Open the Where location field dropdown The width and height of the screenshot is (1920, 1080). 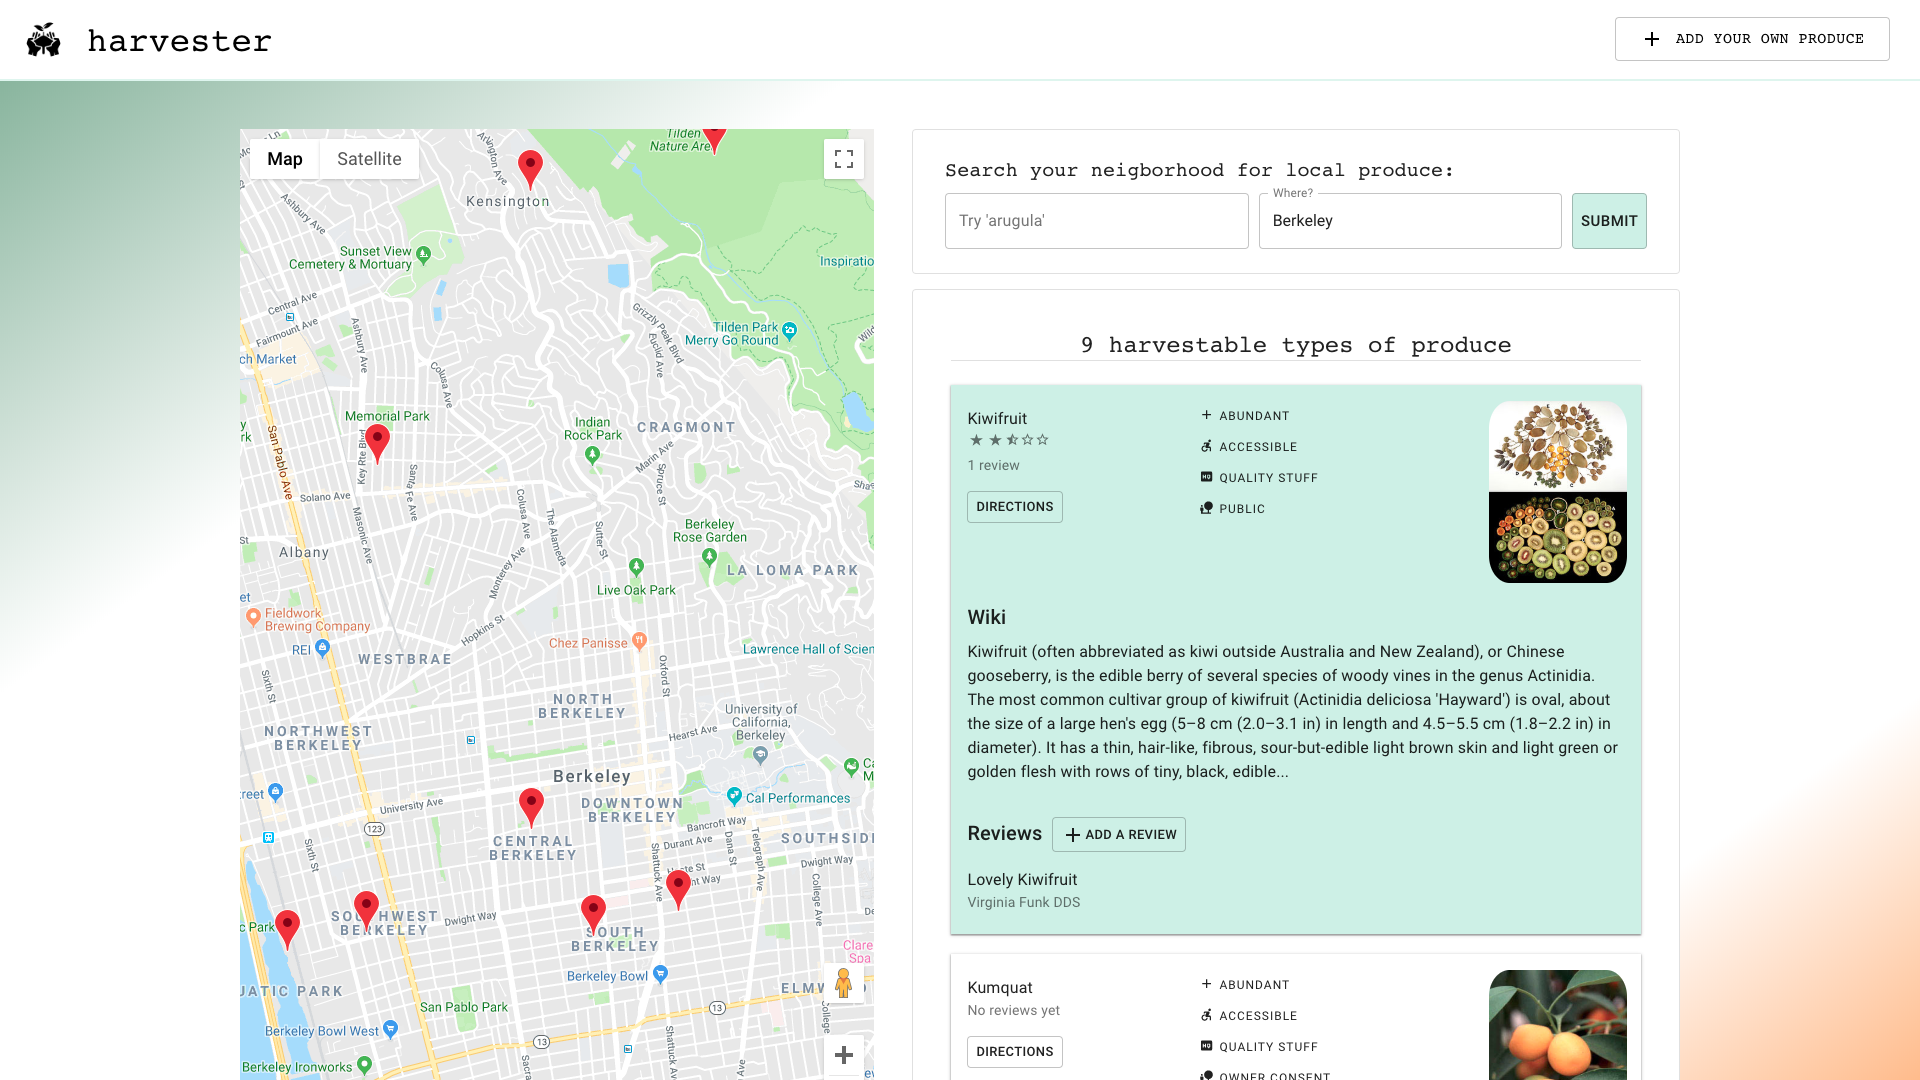point(1409,220)
